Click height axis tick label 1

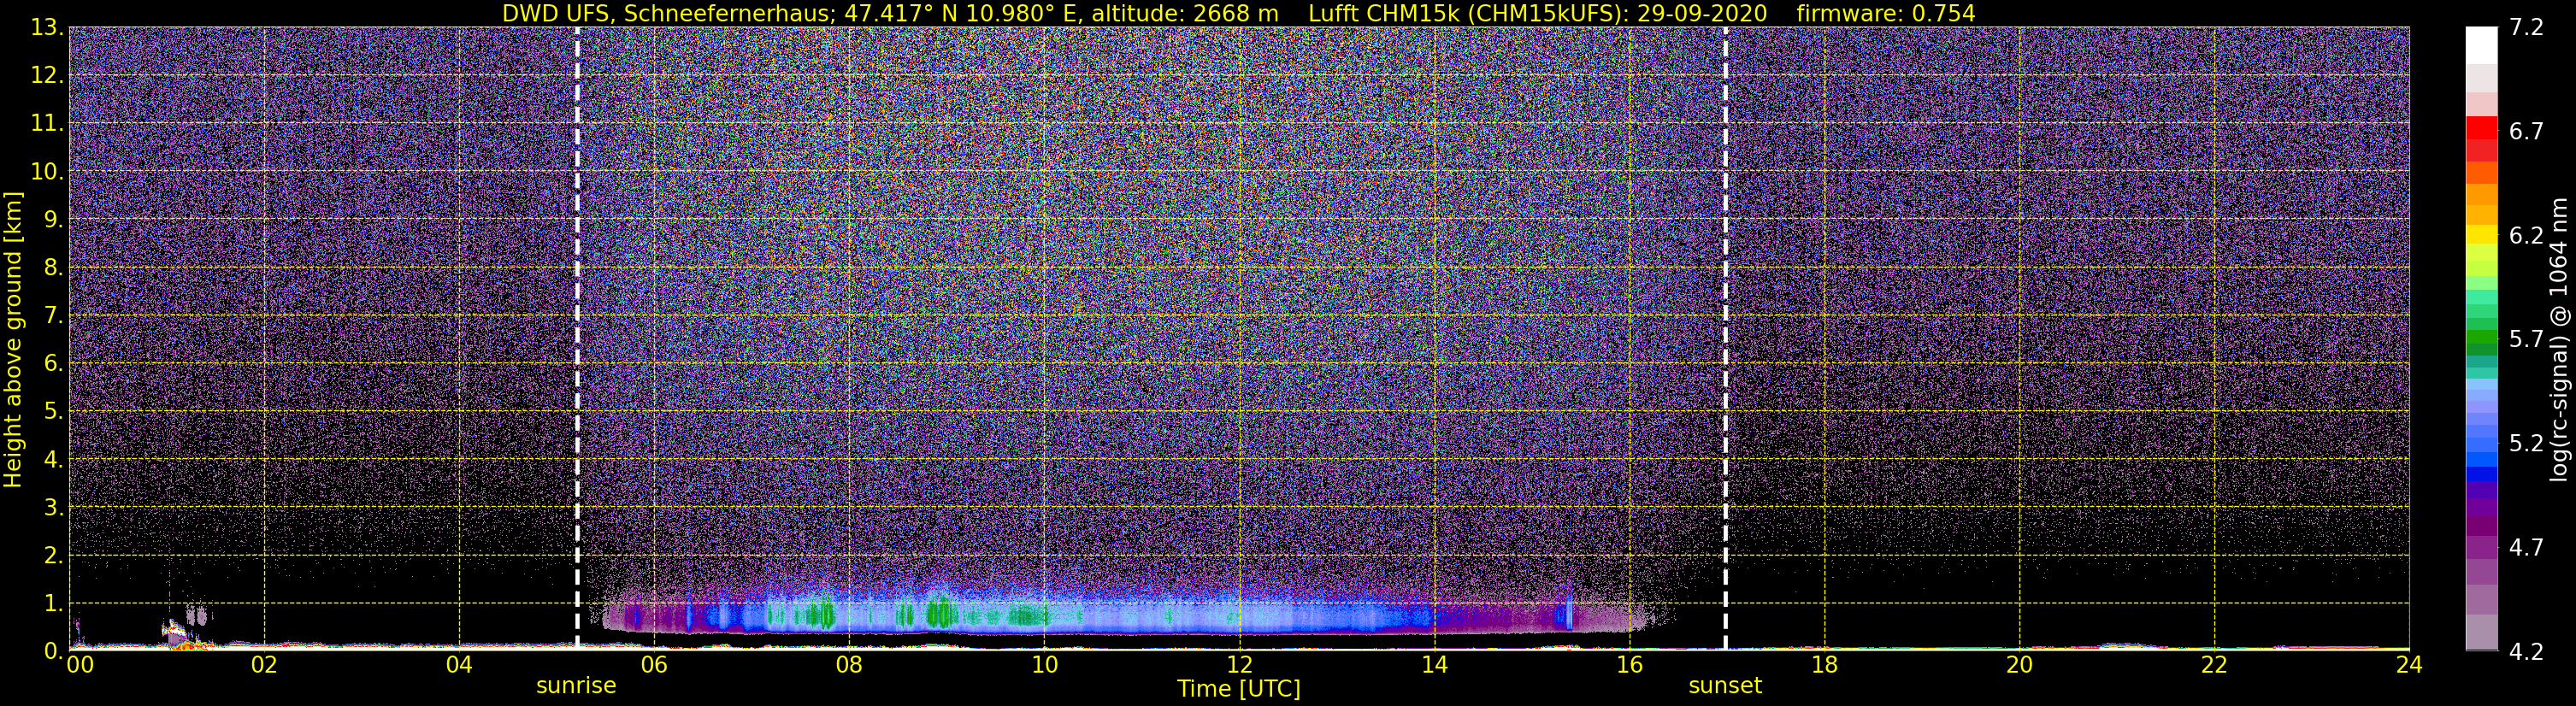[x=54, y=604]
